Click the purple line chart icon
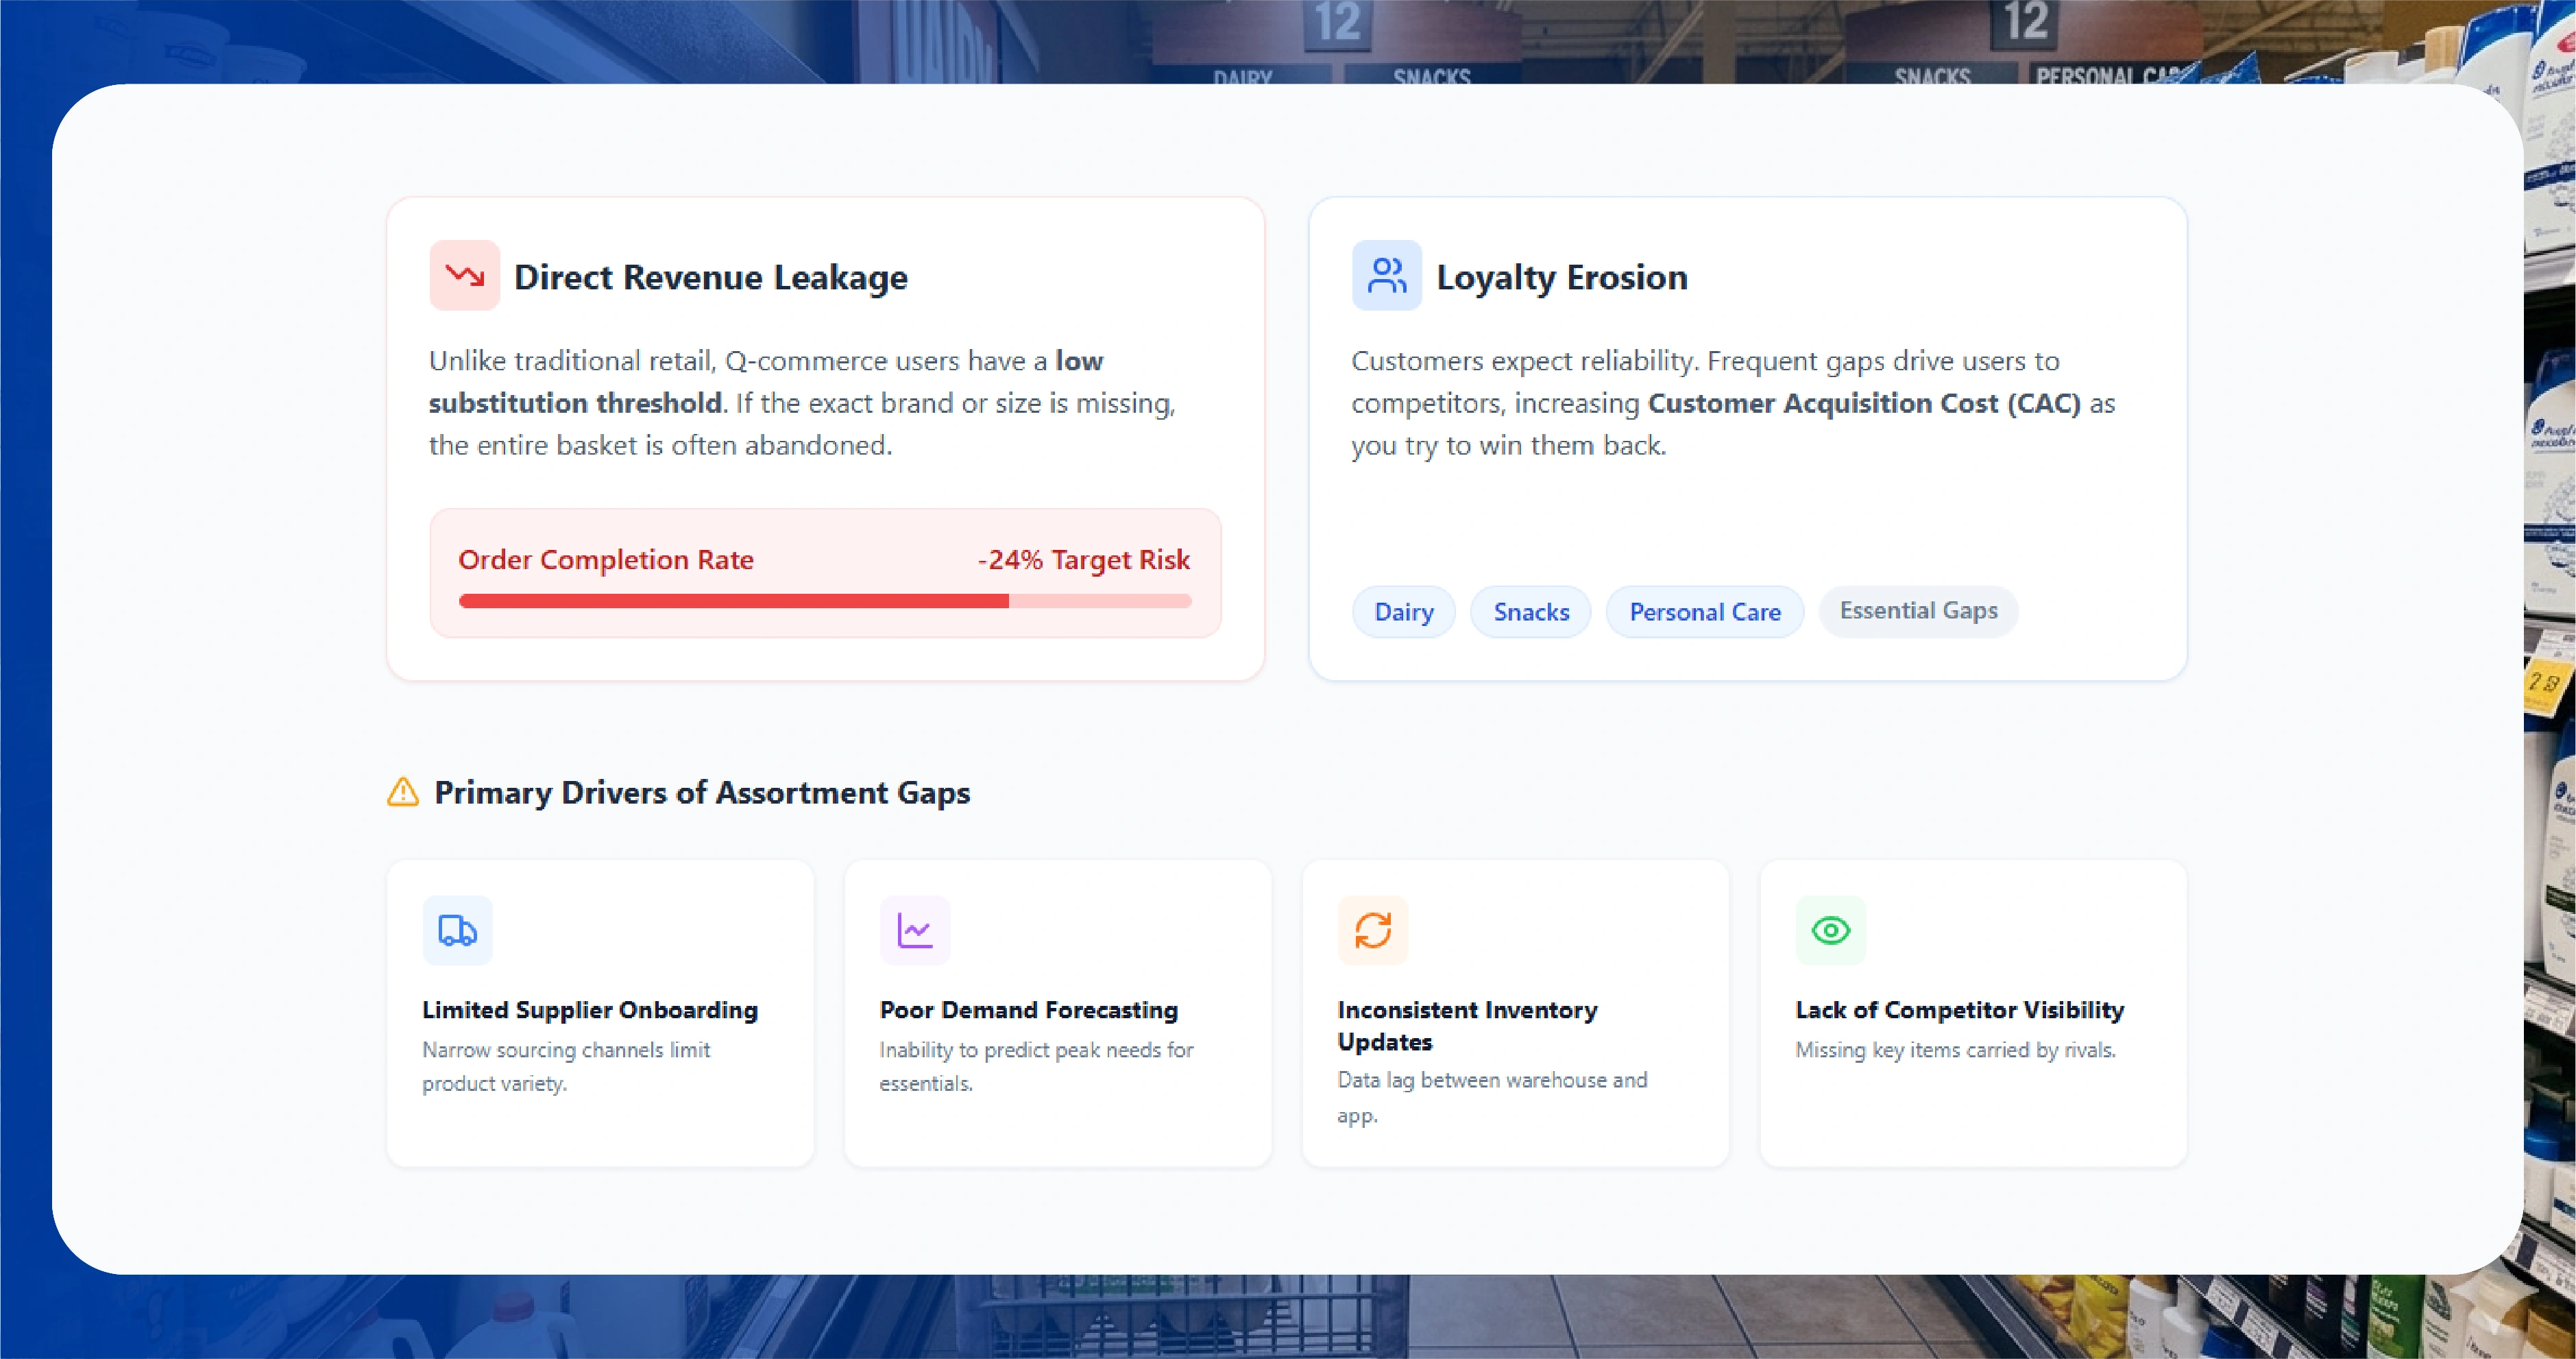2576x1359 pixels. (914, 930)
